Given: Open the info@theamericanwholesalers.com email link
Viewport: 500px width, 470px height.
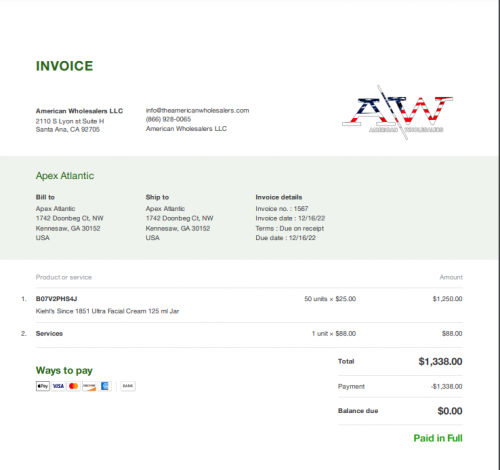Looking at the screenshot, I should pos(197,110).
